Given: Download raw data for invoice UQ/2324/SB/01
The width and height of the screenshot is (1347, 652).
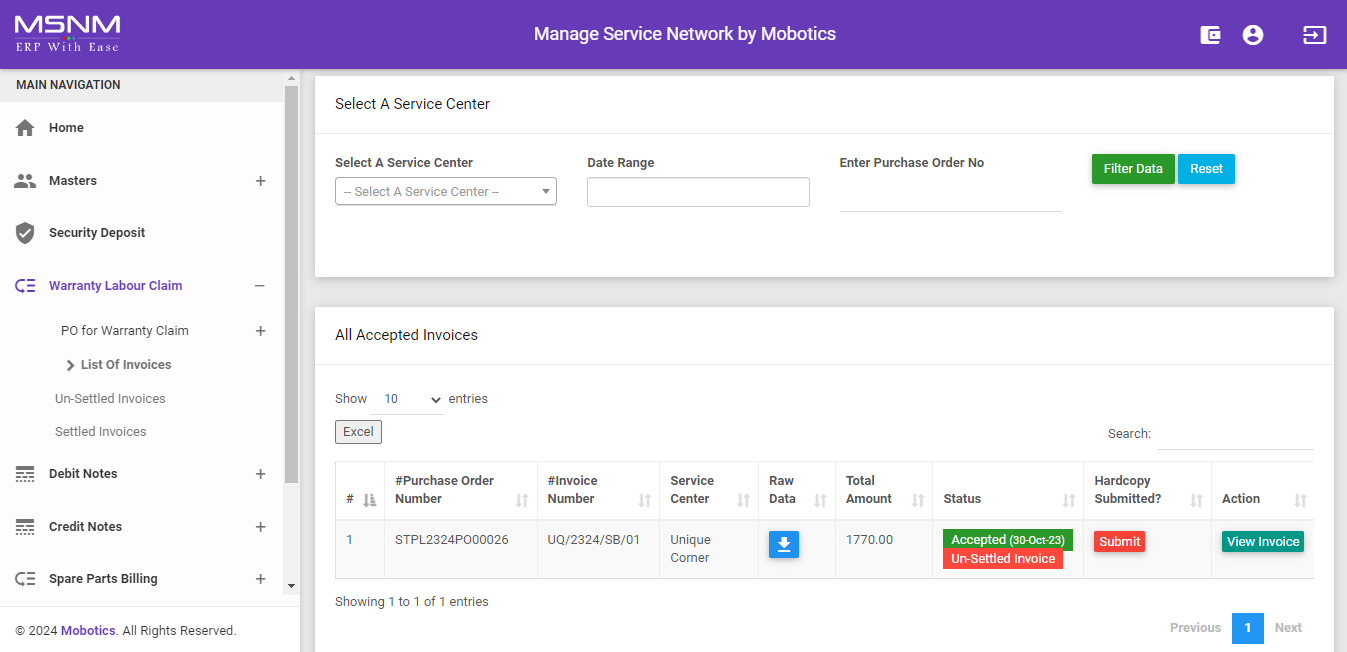Looking at the screenshot, I should 784,544.
